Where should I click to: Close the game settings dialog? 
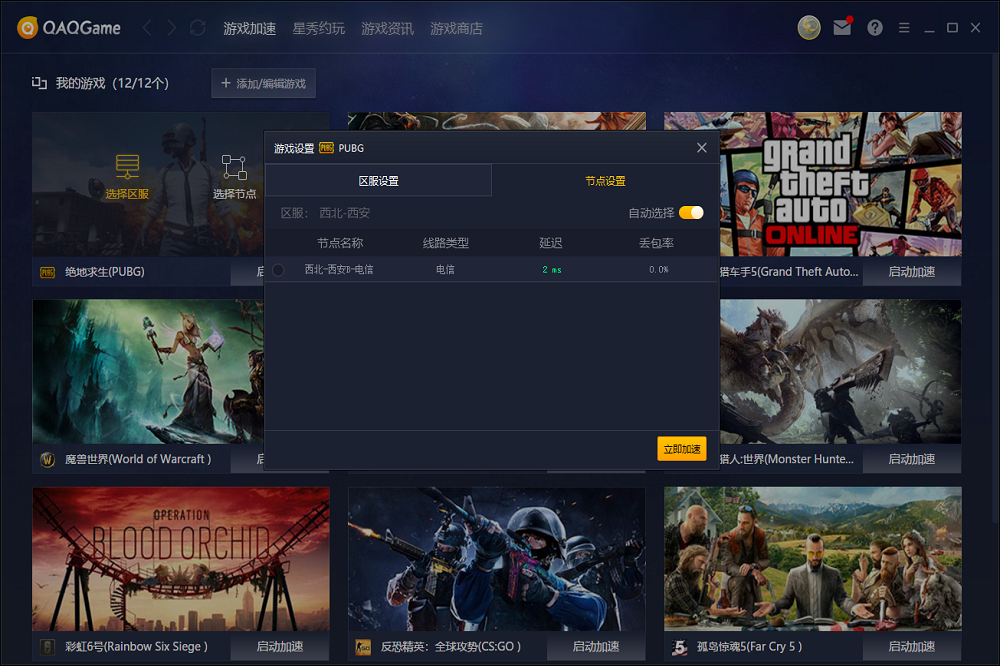pos(702,148)
